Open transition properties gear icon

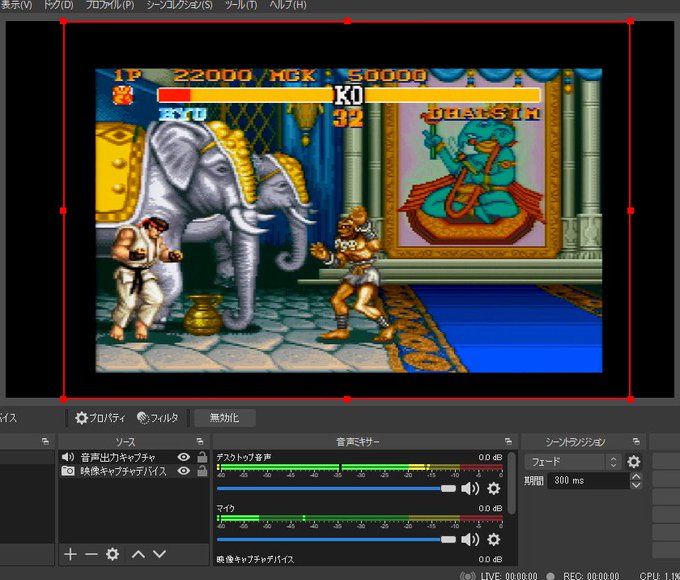pos(634,462)
